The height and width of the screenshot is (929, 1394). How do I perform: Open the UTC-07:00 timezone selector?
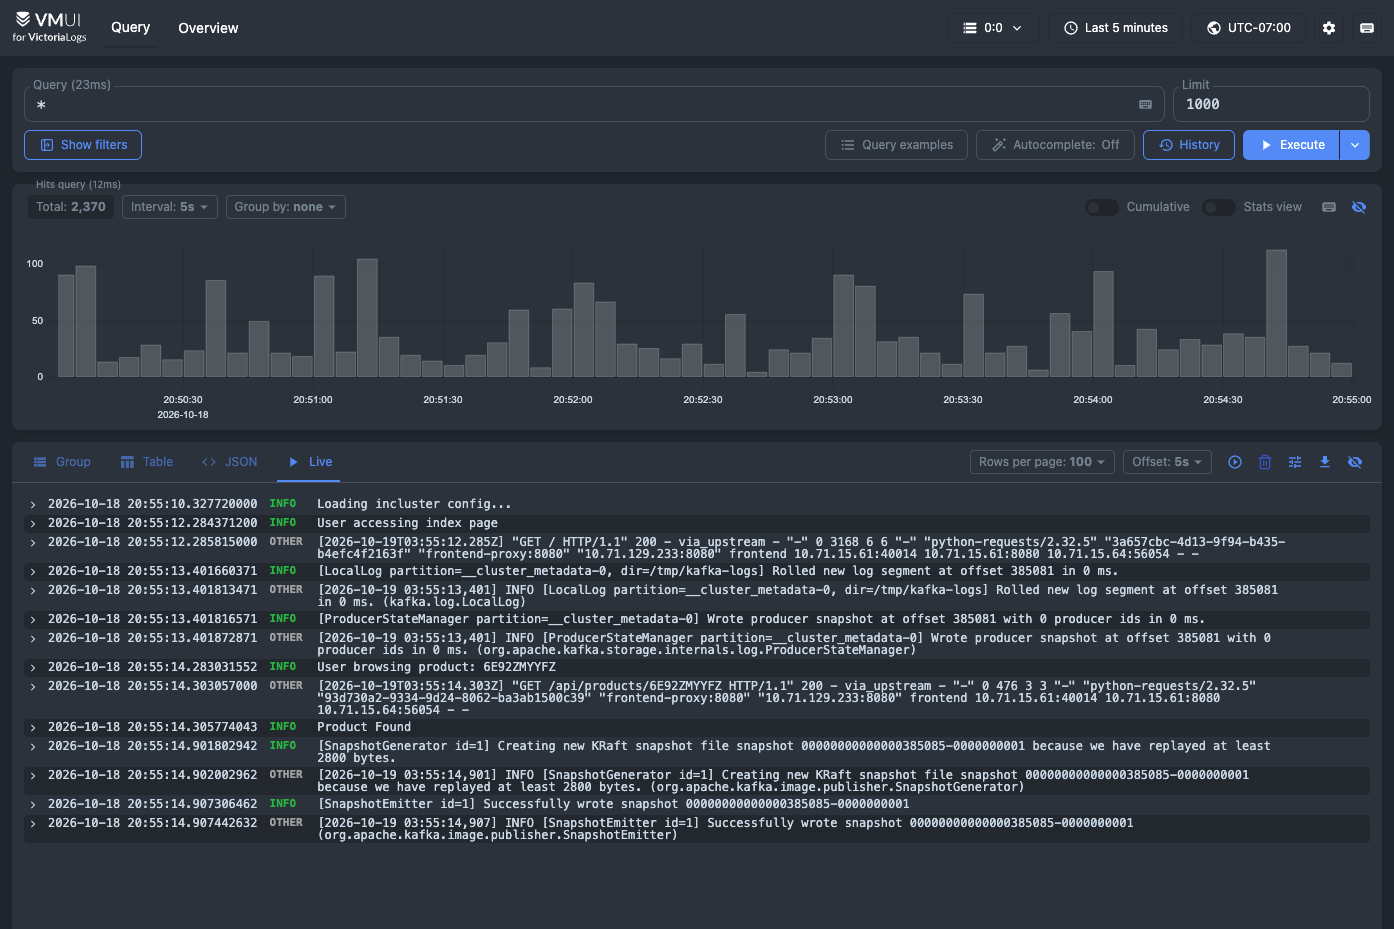[1249, 28]
